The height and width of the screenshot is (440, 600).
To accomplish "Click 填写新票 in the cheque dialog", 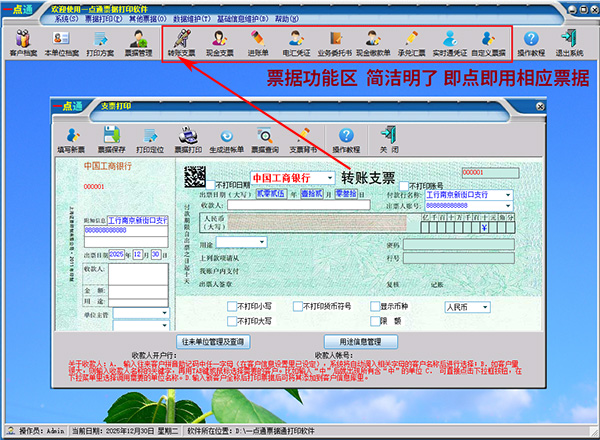I will click(x=70, y=140).
